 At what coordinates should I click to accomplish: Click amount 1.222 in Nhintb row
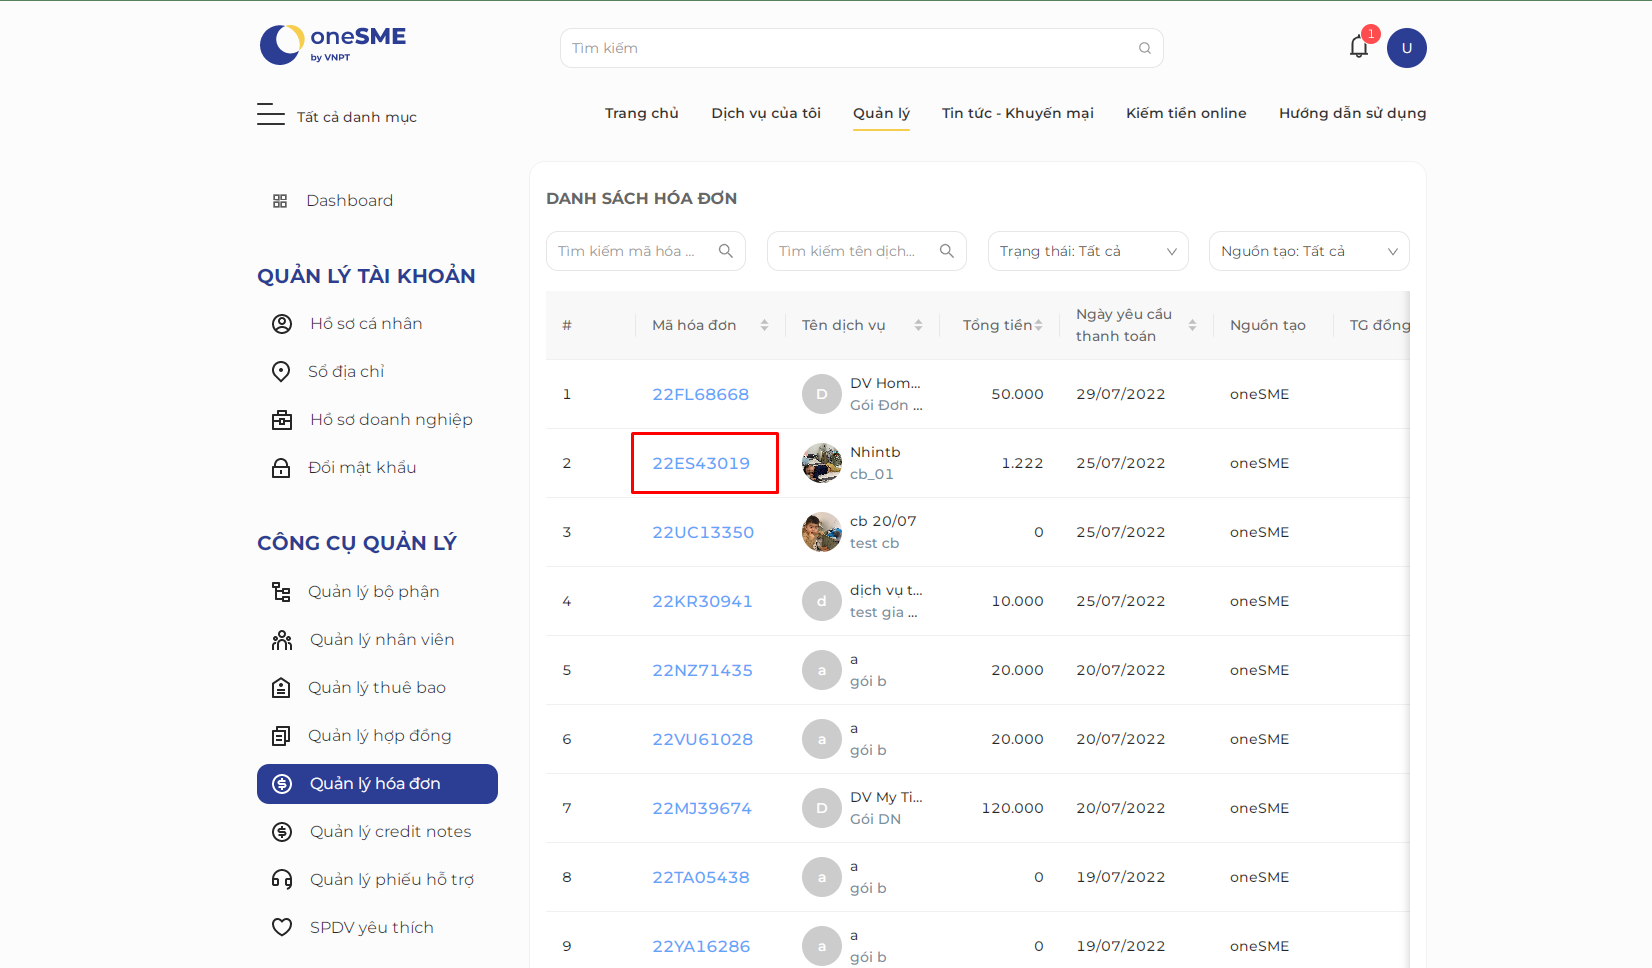(x=1022, y=463)
